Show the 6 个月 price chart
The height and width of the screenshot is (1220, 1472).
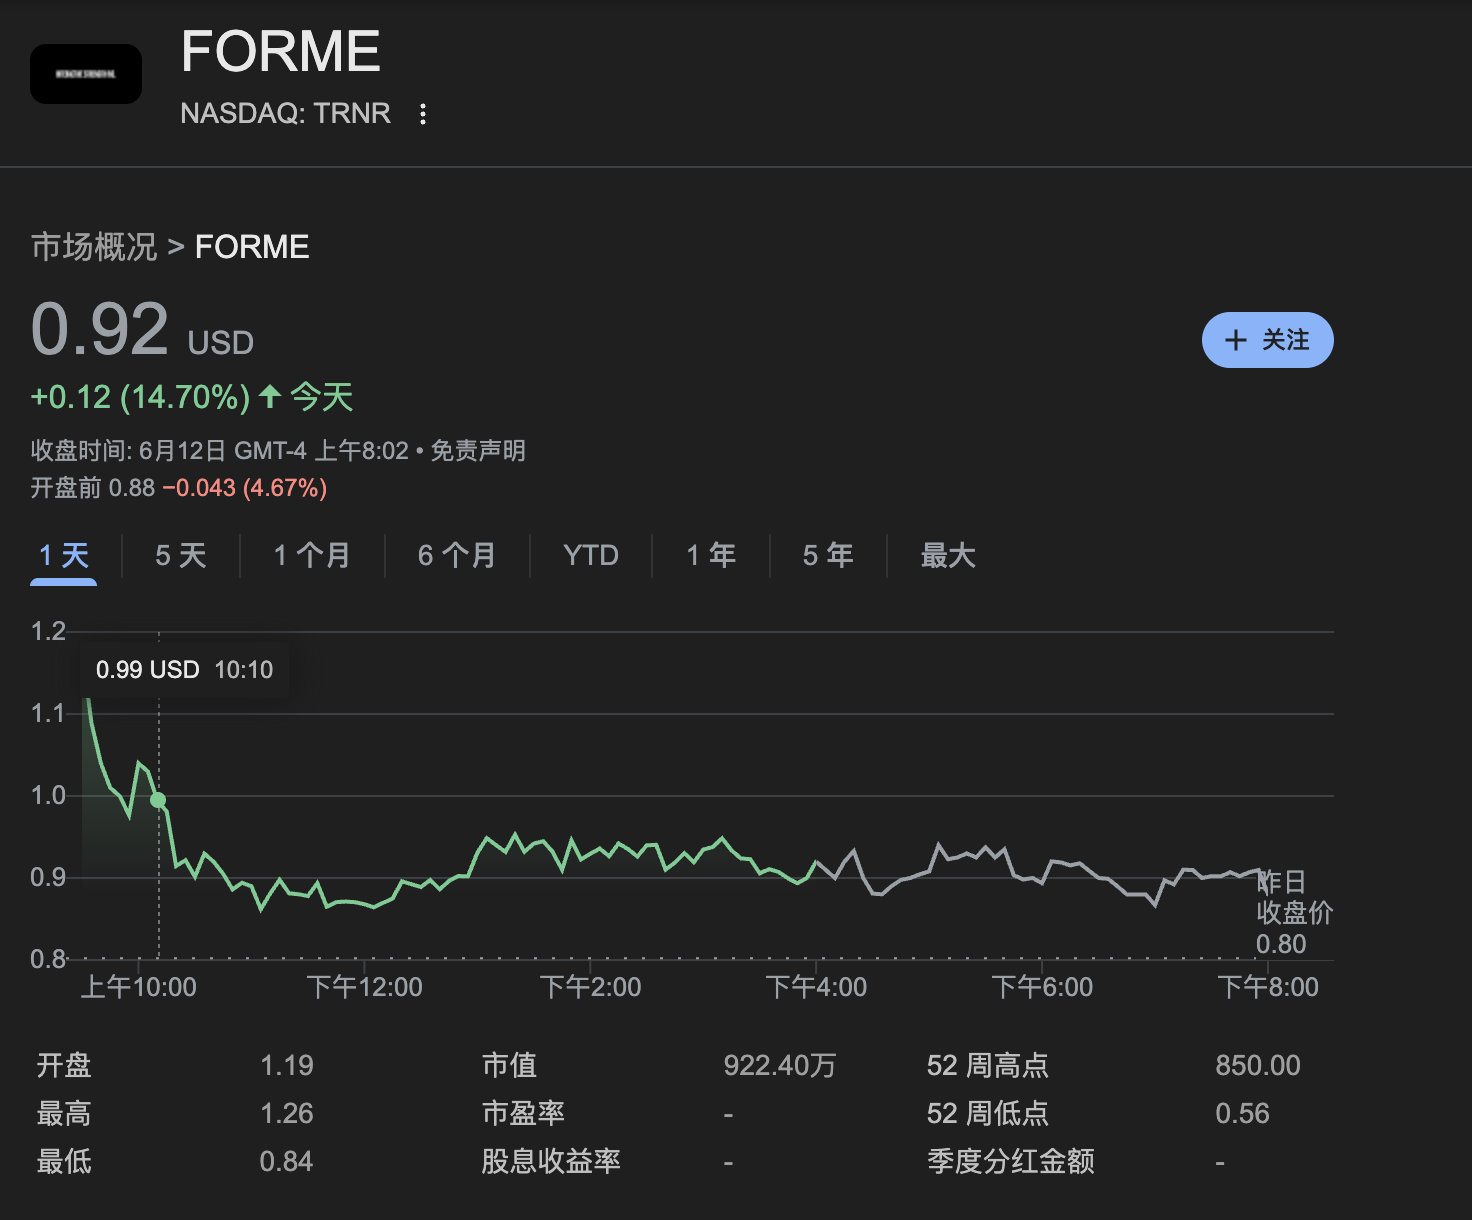pyautogui.click(x=457, y=556)
